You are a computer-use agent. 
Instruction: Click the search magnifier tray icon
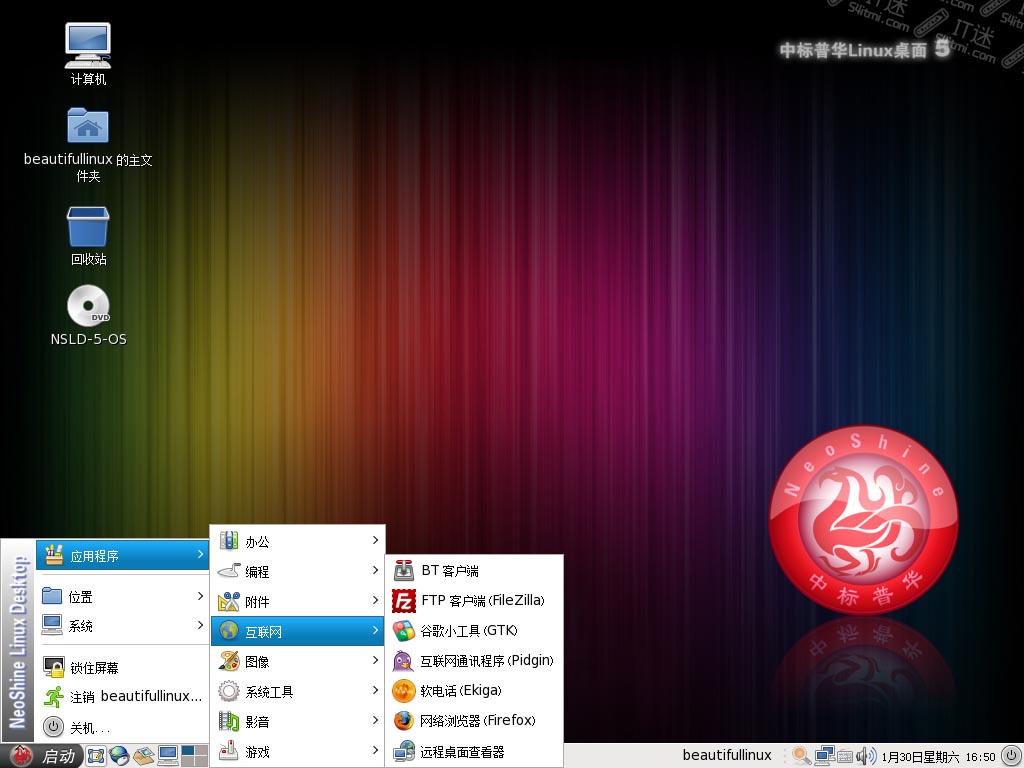[801, 756]
